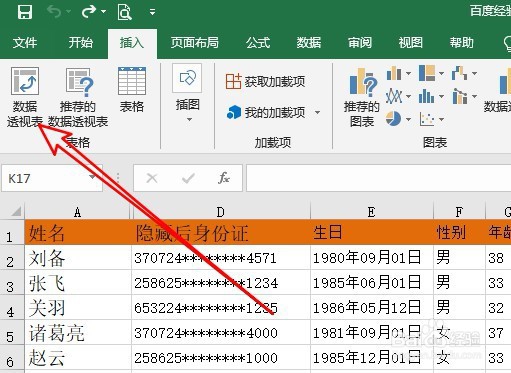Click the Save icon in quick access toolbar
Viewport: 511px width, 373px height.
click(25, 12)
